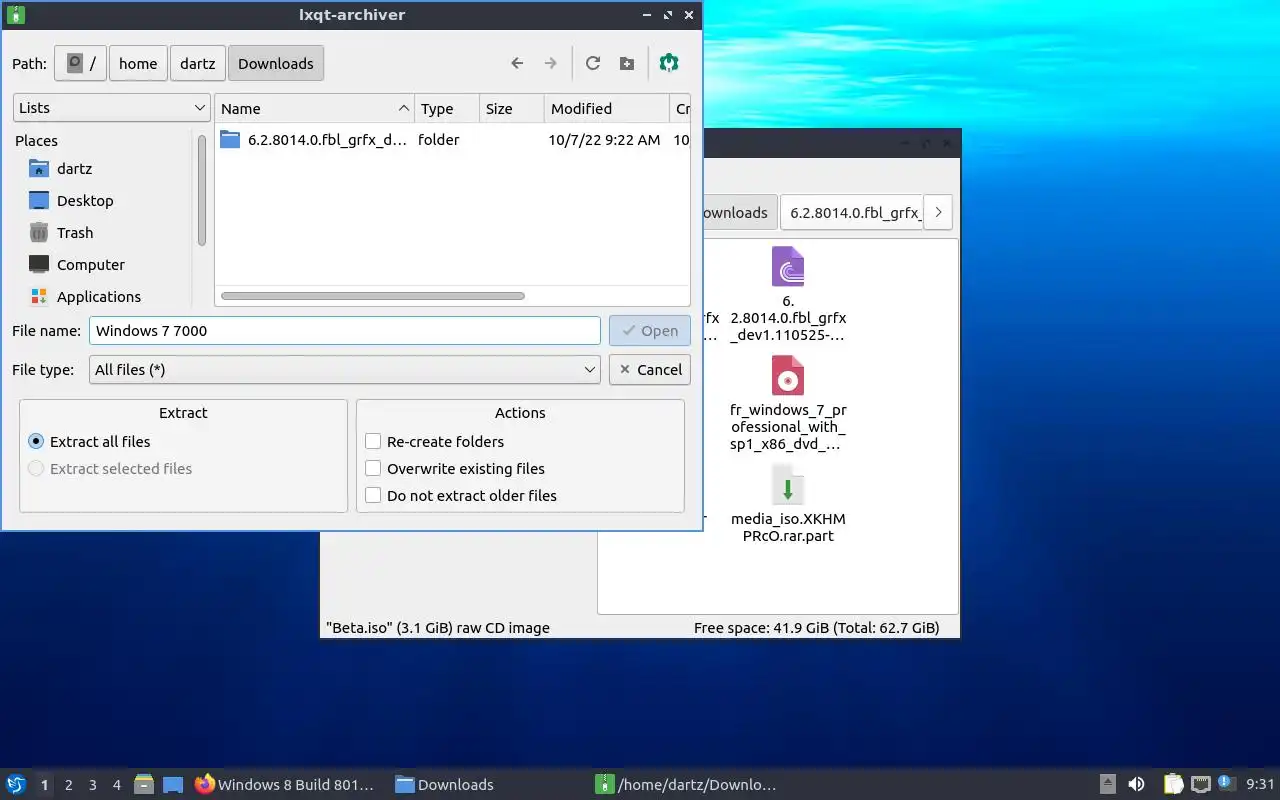This screenshot has height=800, width=1280.
Task: Switch to virtual desktop 4
Action: pos(117,785)
